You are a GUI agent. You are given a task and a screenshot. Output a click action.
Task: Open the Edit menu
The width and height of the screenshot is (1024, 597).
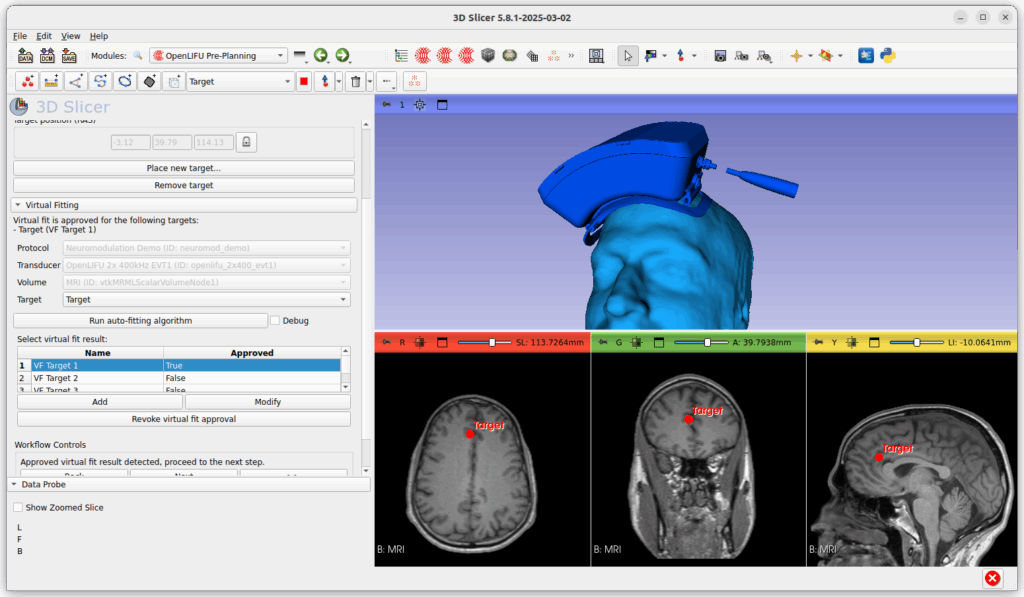[44, 36]
